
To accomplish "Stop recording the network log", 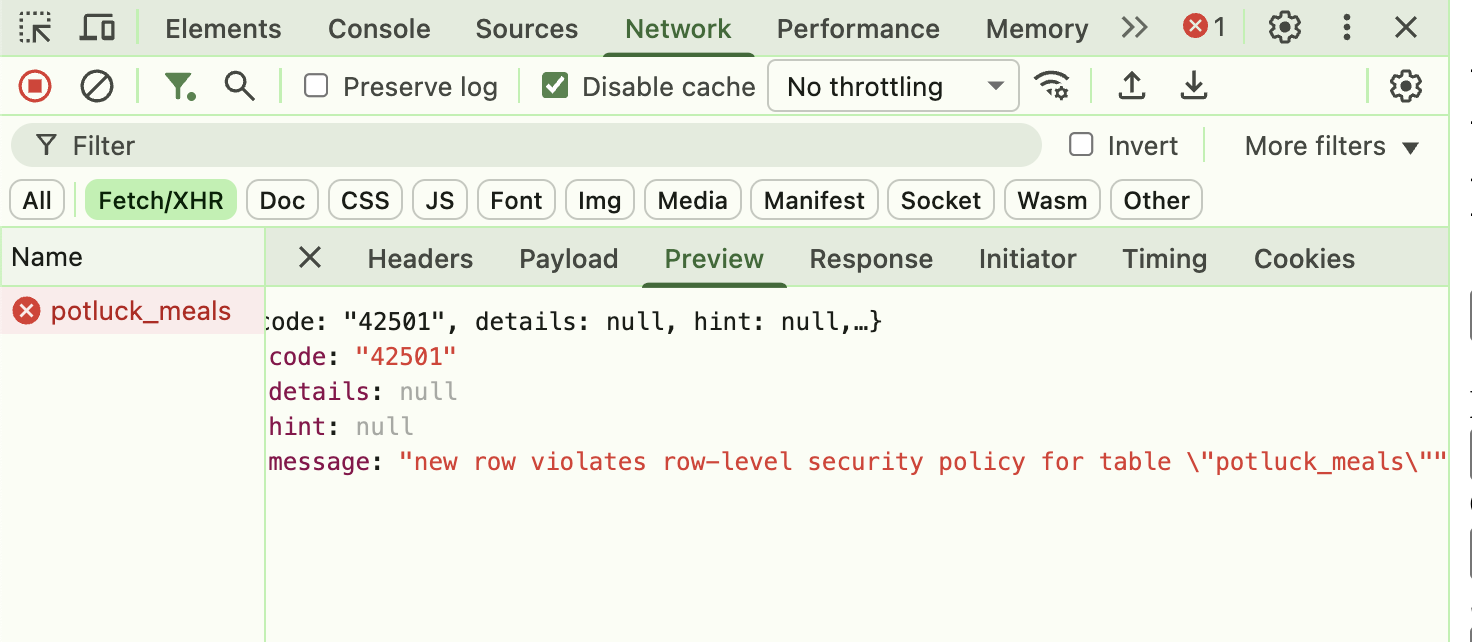I will click(34, 86).
